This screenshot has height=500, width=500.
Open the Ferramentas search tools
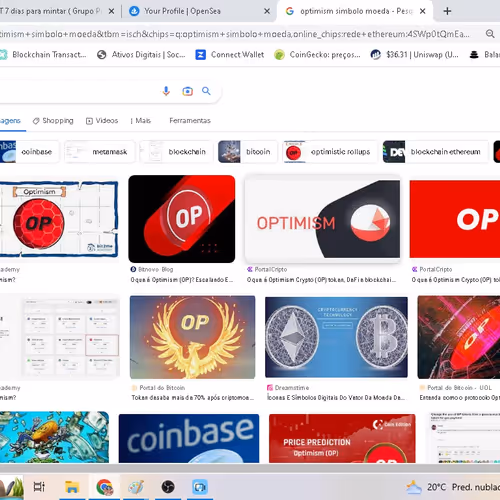pos(190,120)
